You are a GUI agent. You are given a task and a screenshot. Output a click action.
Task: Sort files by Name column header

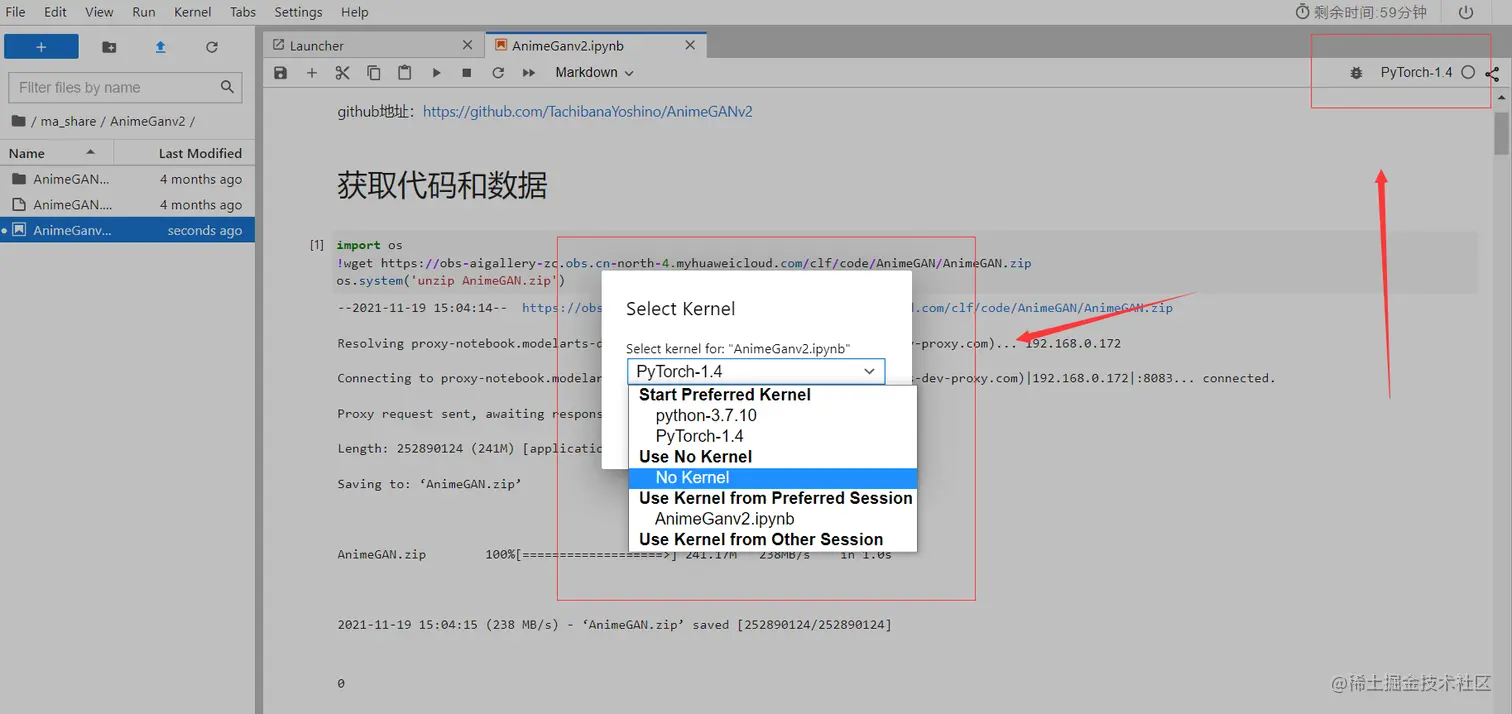56,153
